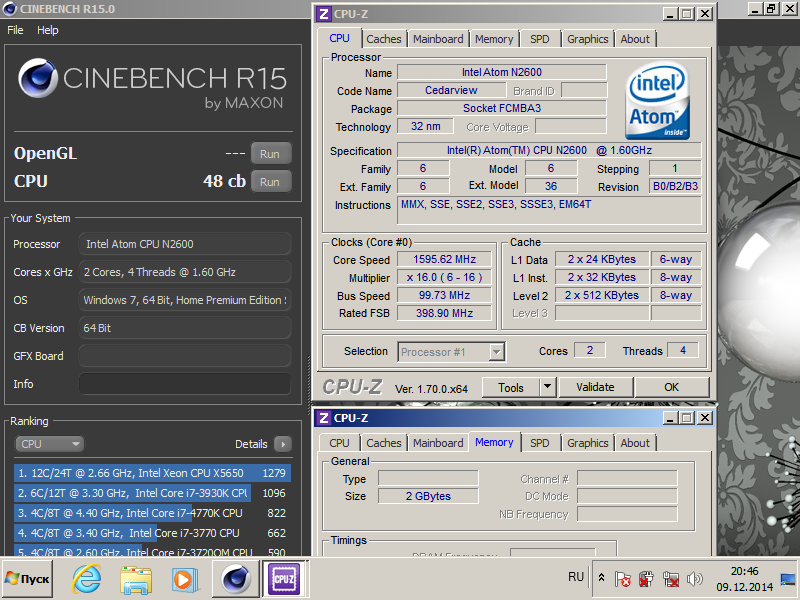Close the lower CPU-Z window

click(705, 418)
